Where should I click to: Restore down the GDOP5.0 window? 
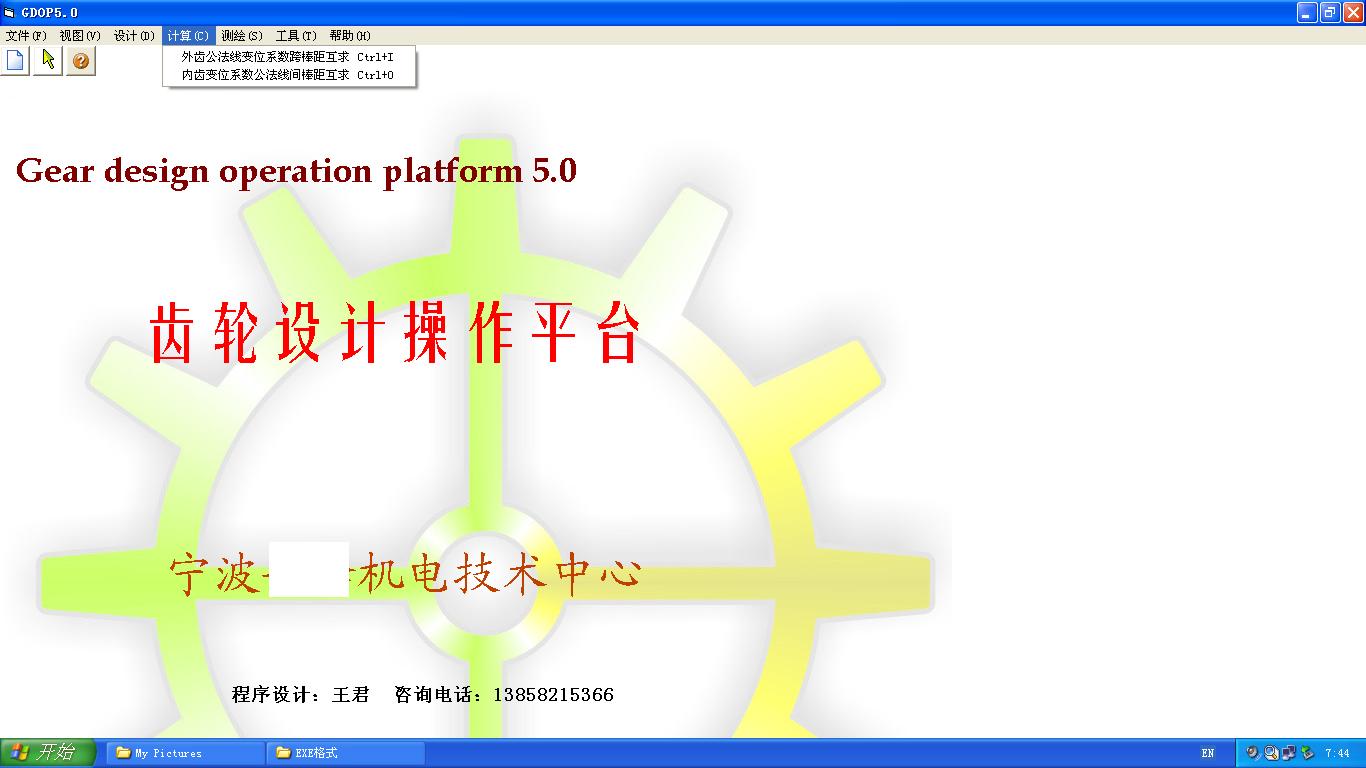pyautogui.click(x=1330, y=13)
